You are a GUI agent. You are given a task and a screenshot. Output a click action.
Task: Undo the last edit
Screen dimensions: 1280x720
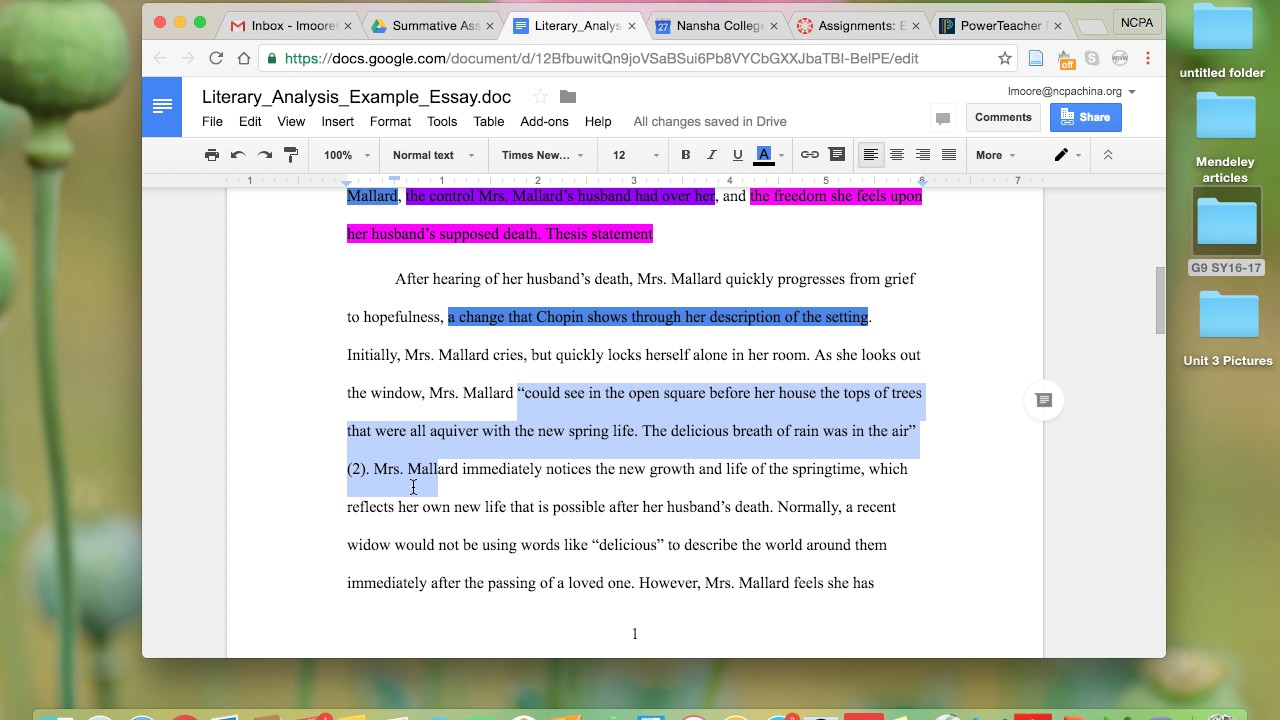(238, 155)
